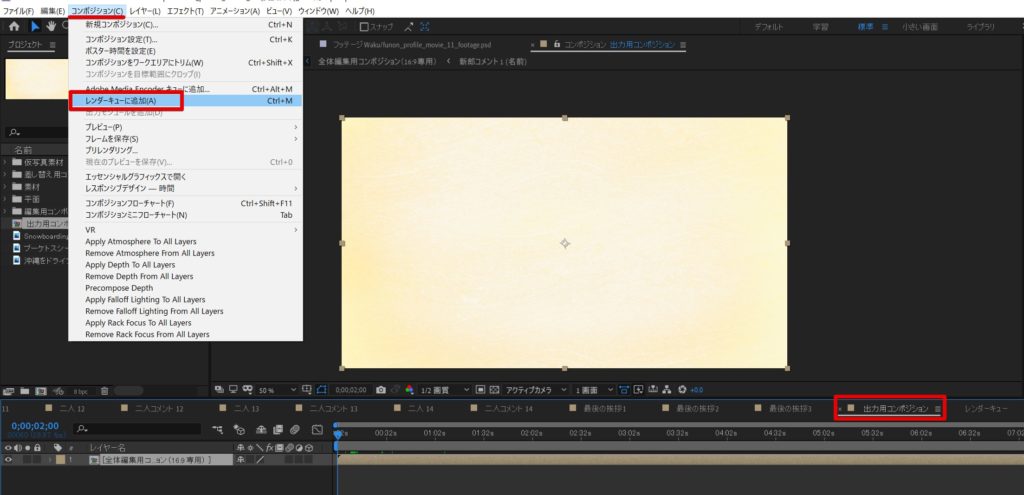
Task: Switch to the 出力用コンポジション timeline tab
Action: coord(894,409)
